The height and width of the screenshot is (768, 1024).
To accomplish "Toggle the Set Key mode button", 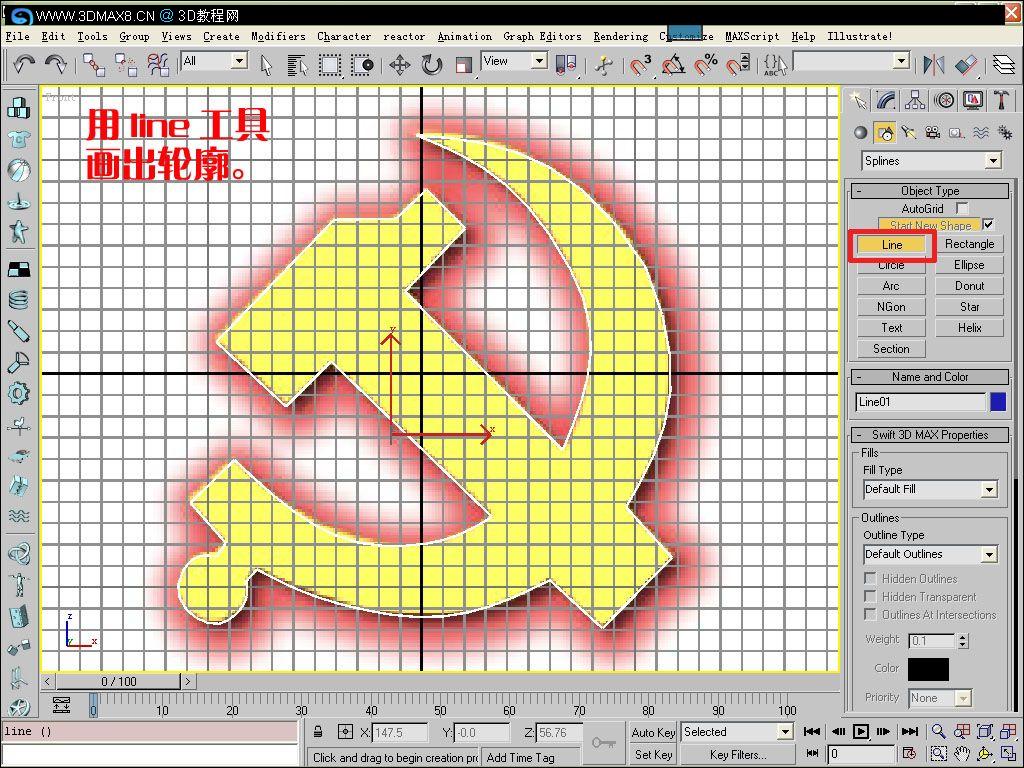I will click(x=653, y=754).
